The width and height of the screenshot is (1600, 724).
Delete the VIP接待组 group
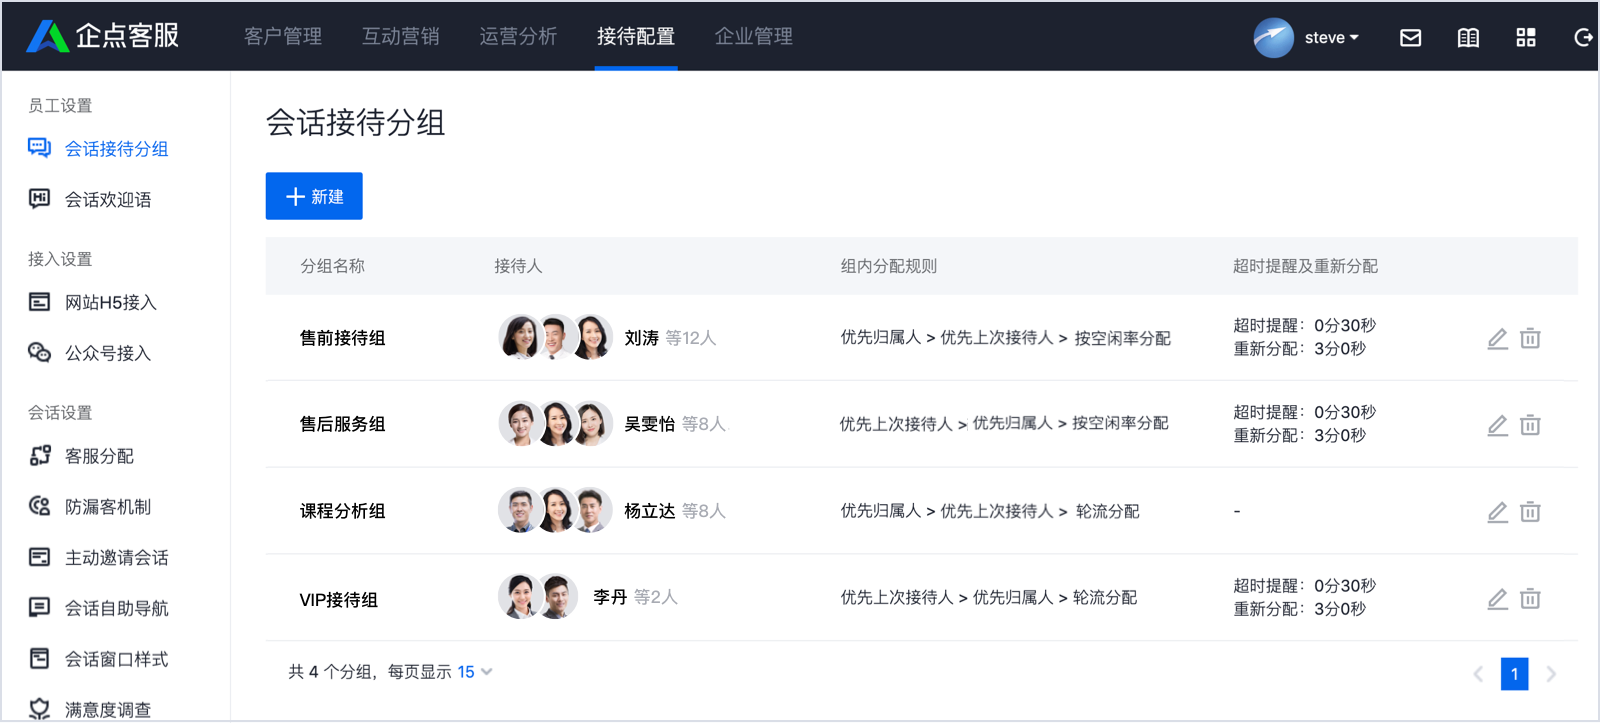[1530, 600]
